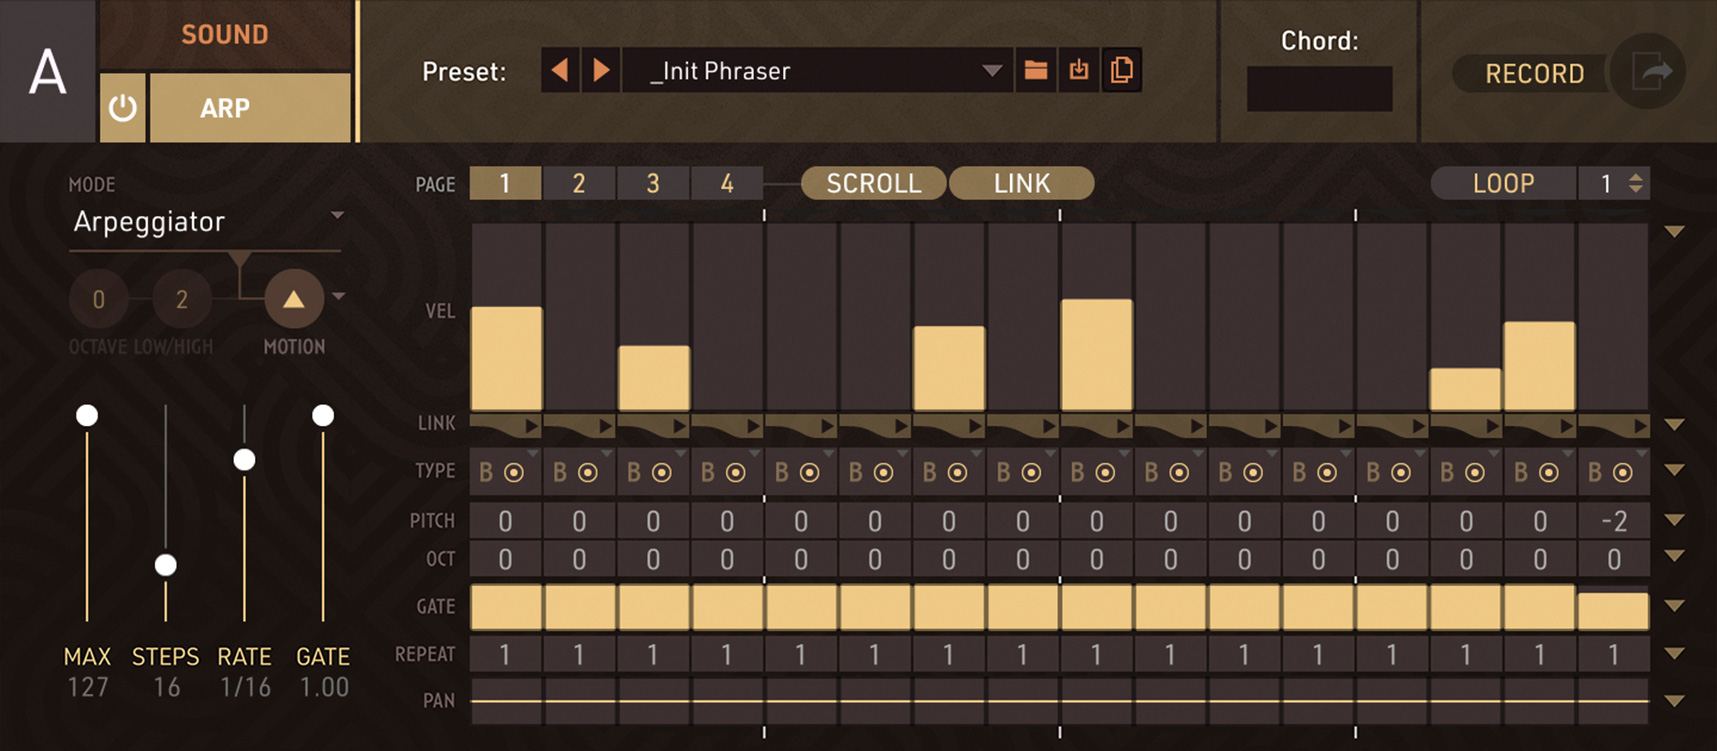This screenshot has width=1717, height=751.
Task: Toggle the RECORD button
Action: coord(1534,73)
